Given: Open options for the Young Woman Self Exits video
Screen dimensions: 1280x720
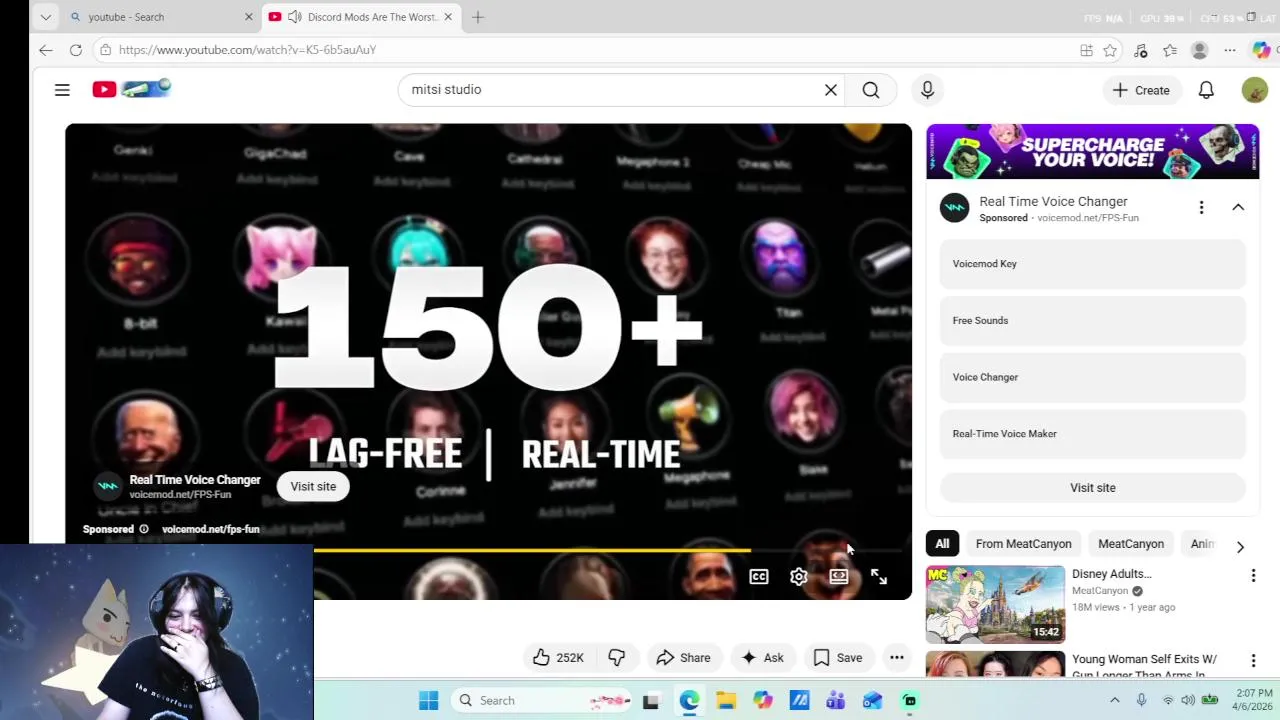Looking at the screenshot, I should pos(1253,661).
